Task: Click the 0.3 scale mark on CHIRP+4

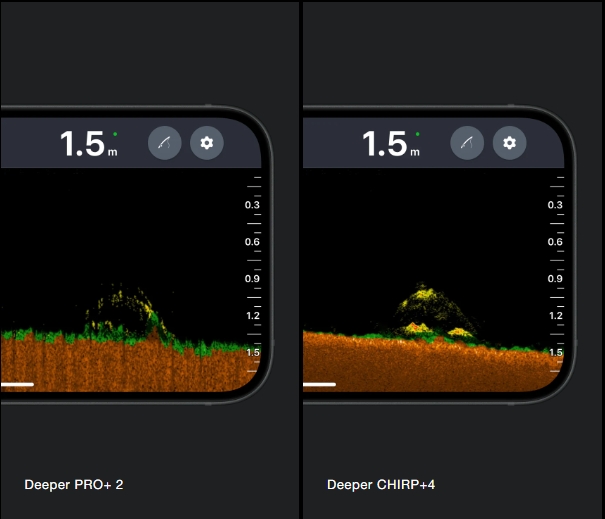Action: 555,205
